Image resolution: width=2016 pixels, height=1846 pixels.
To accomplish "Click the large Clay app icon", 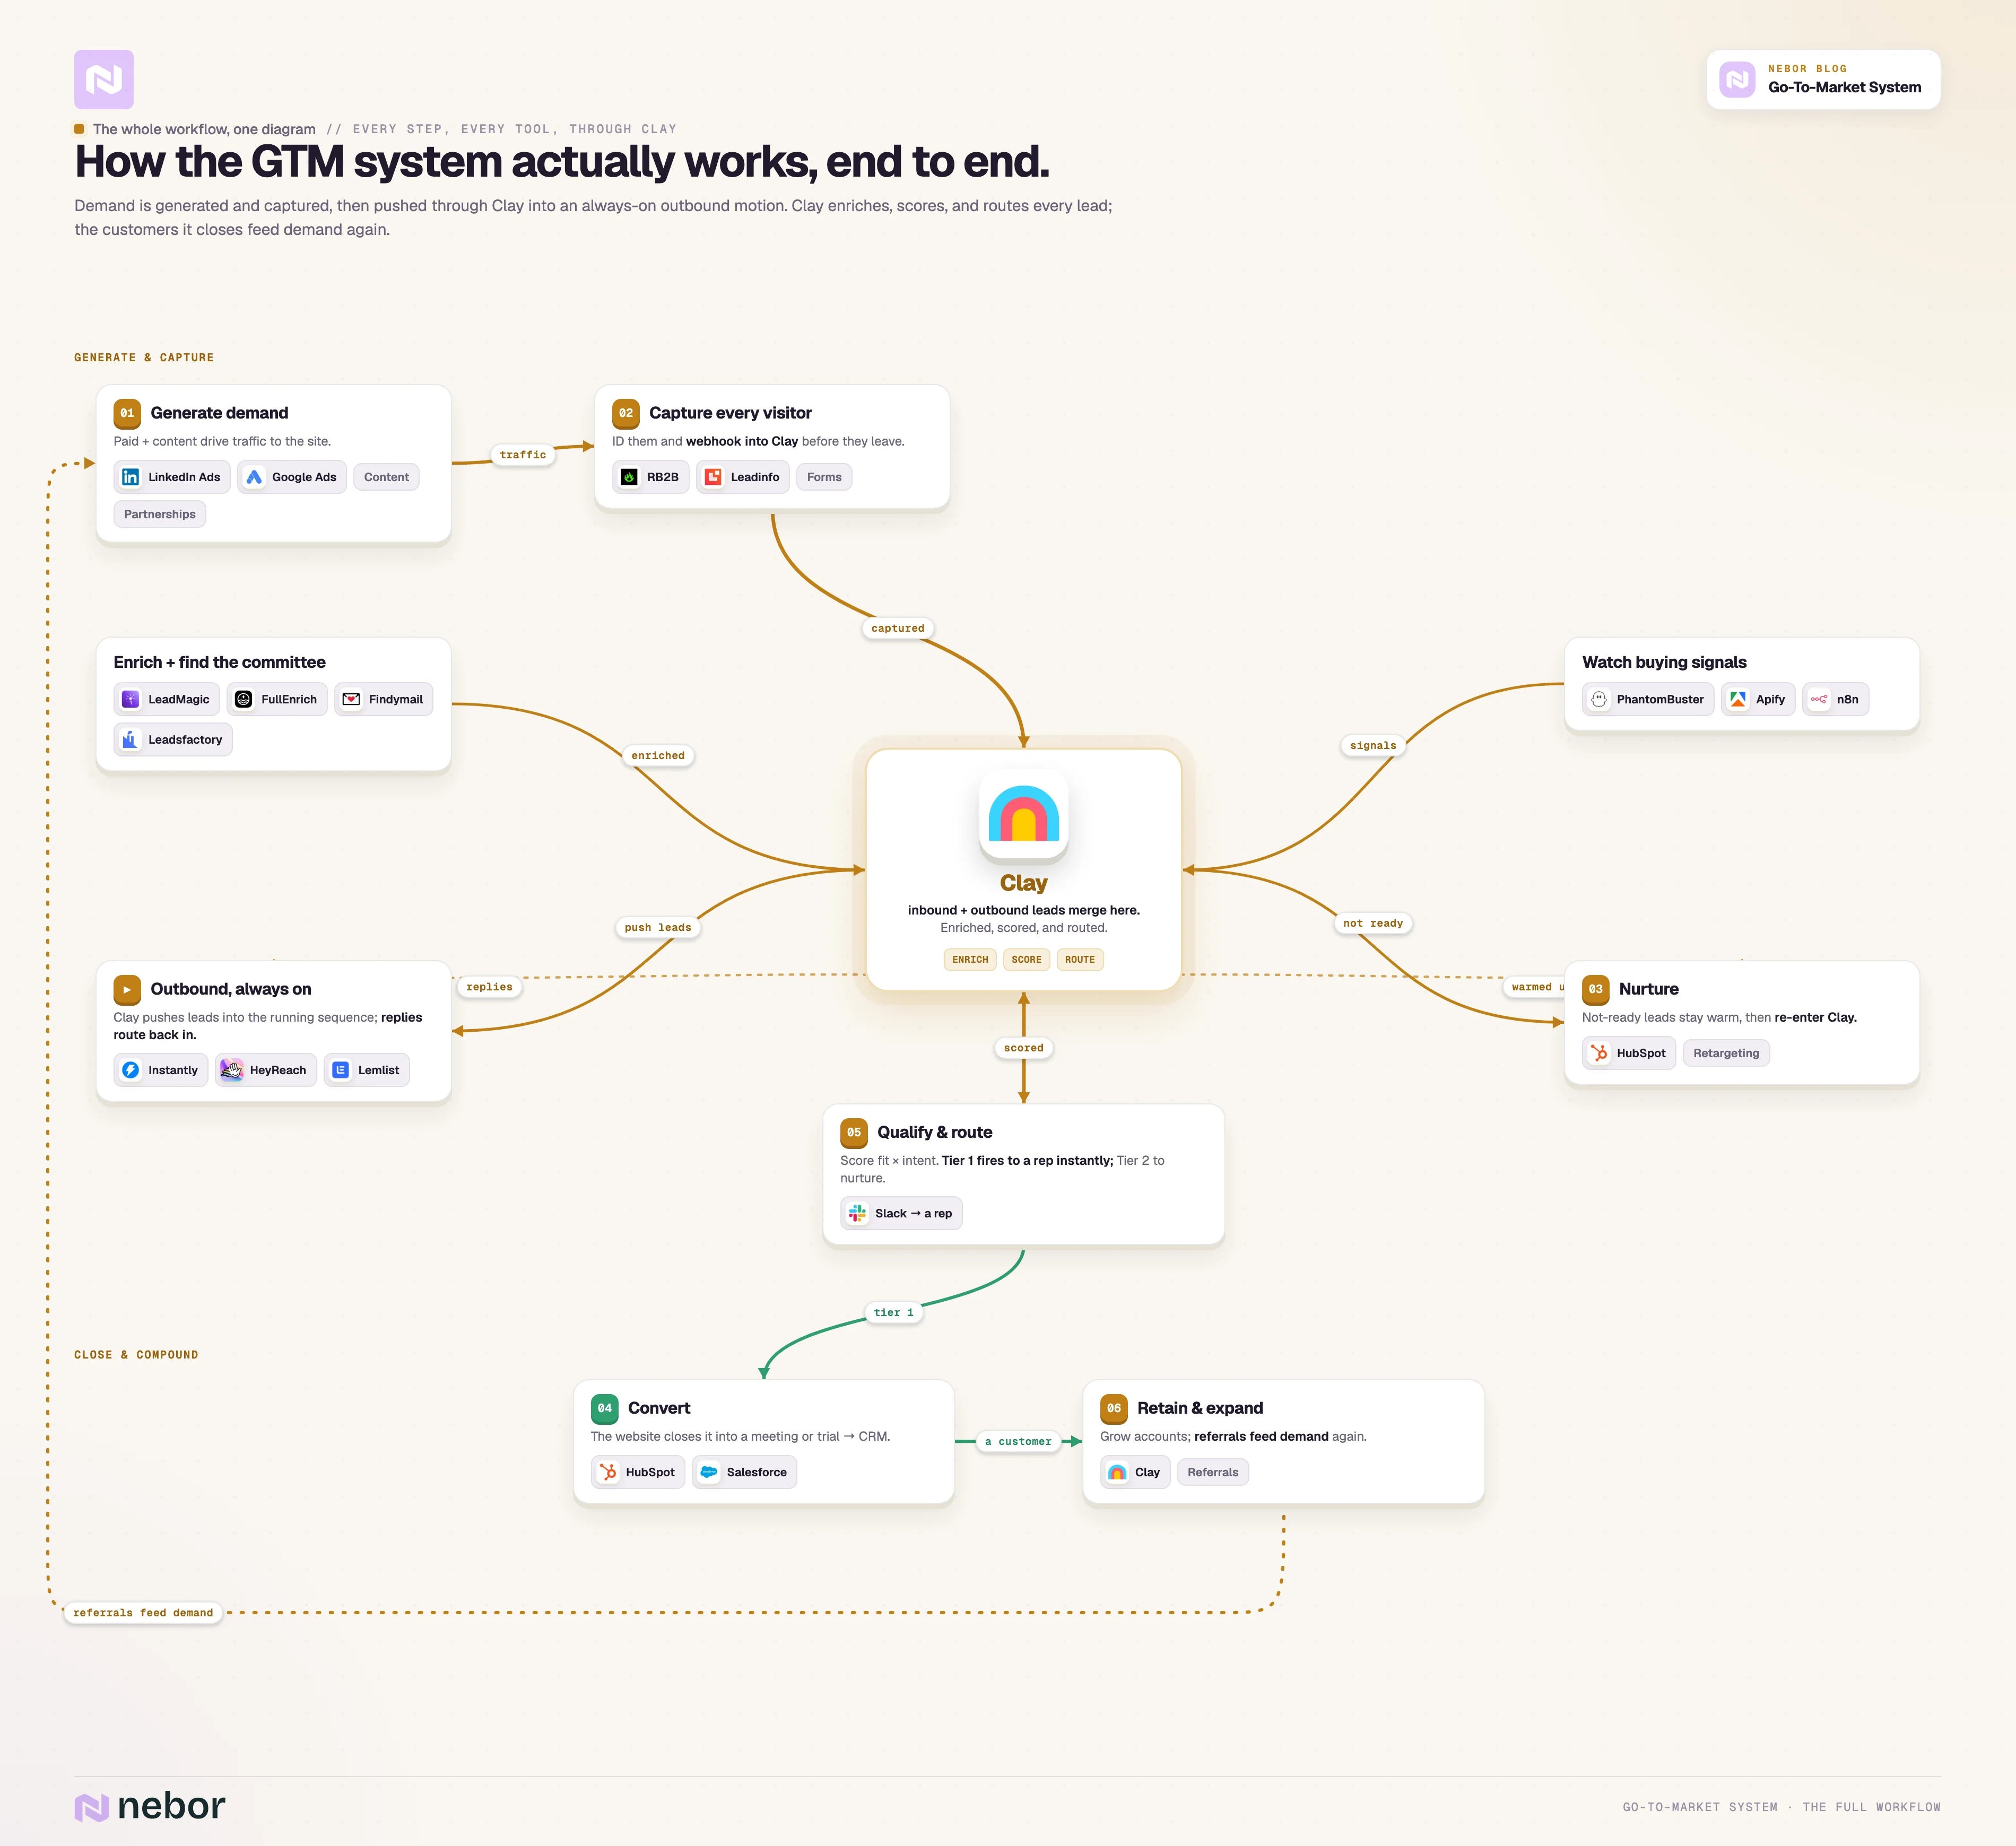I will 1024,815.
